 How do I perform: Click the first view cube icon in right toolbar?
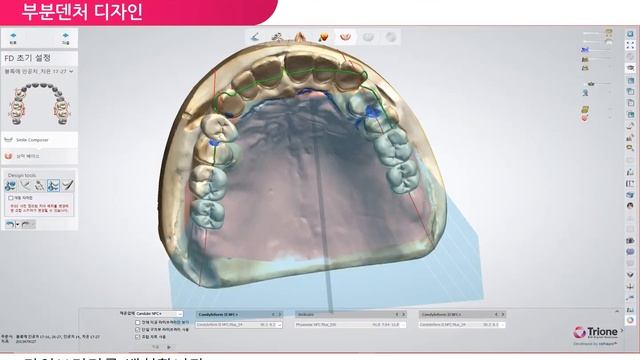(x=630, y=80)
